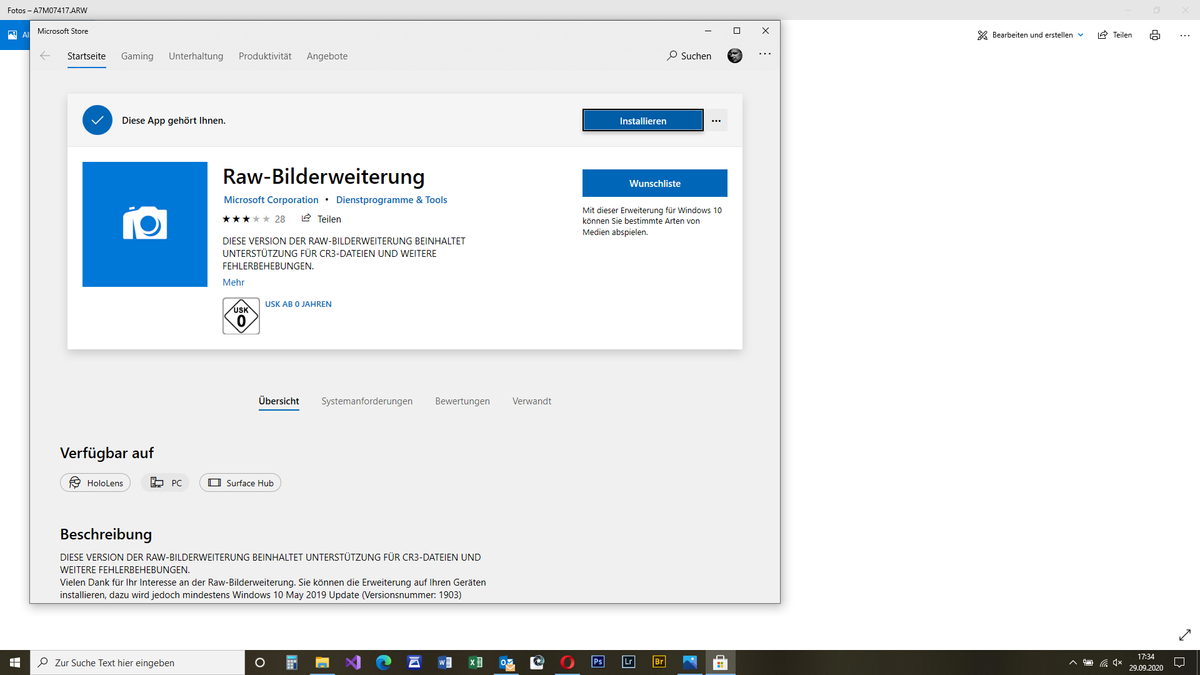Open the 'Dienstprogramme & Tools' link
The width and height of the screenshot is (1200, 675).
(392, 199)
